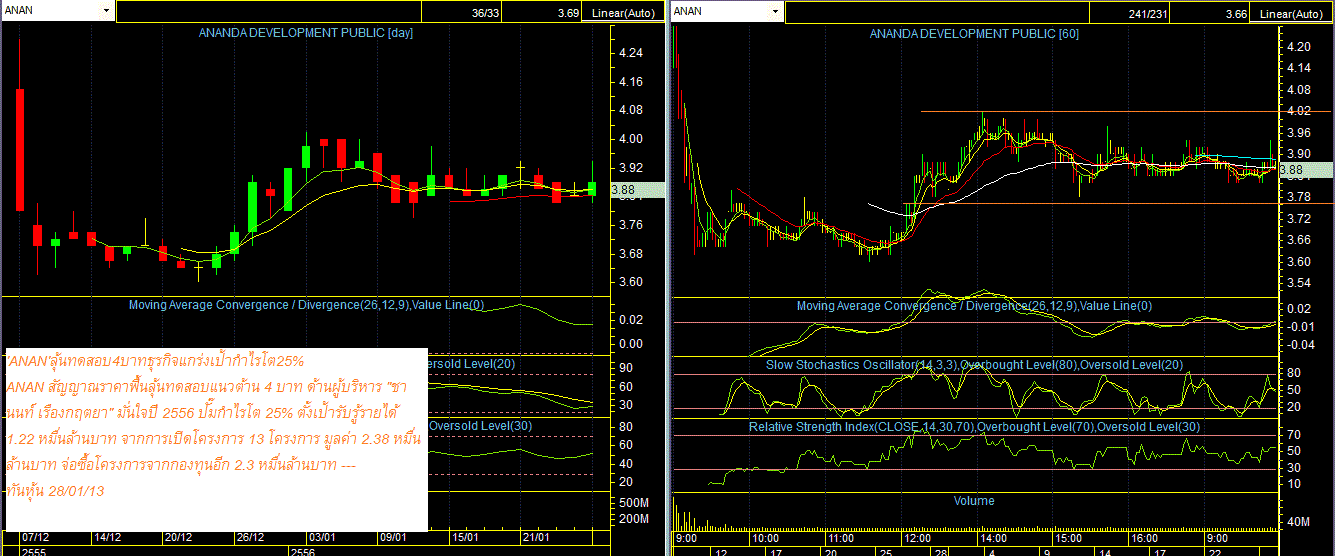Screen dimensions: 1335x556
Task: Click the 14:00 time label on 60-minute axis
Action: pos(993,538)
